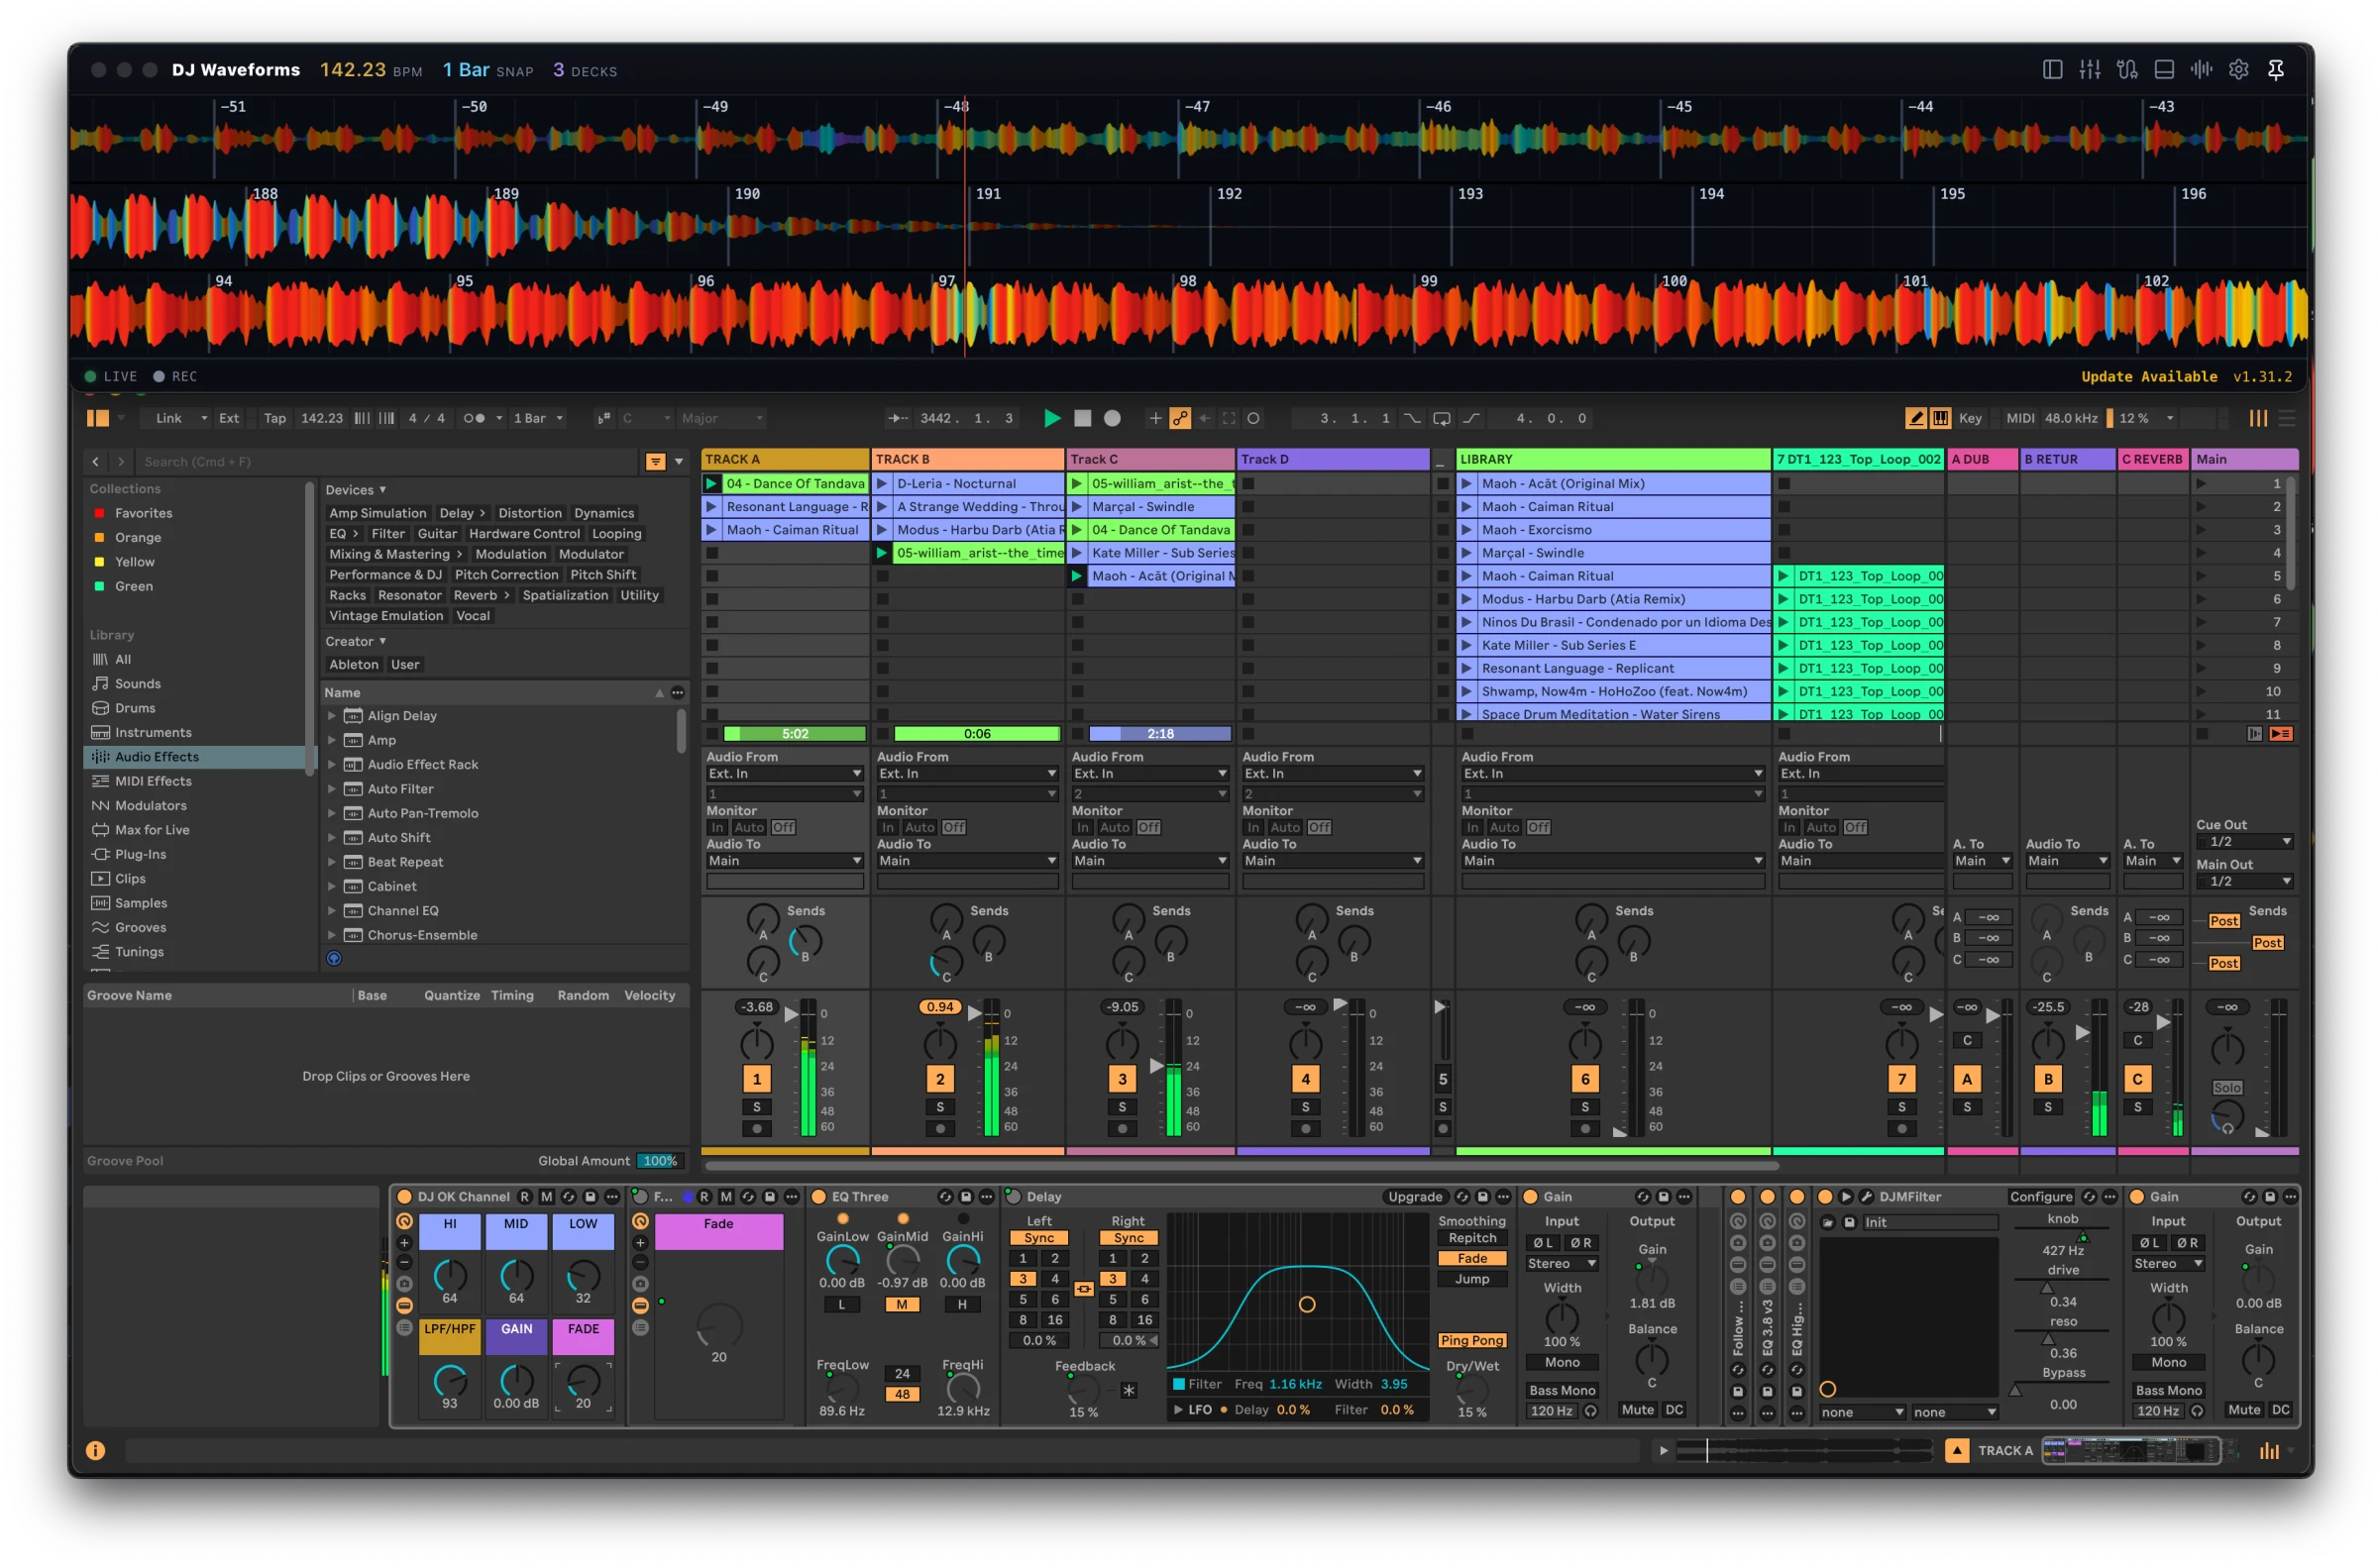Open TRACK A Audio From Ext. In dropdown
The image size is (2378, 1568).
click(x=783, y=774)
